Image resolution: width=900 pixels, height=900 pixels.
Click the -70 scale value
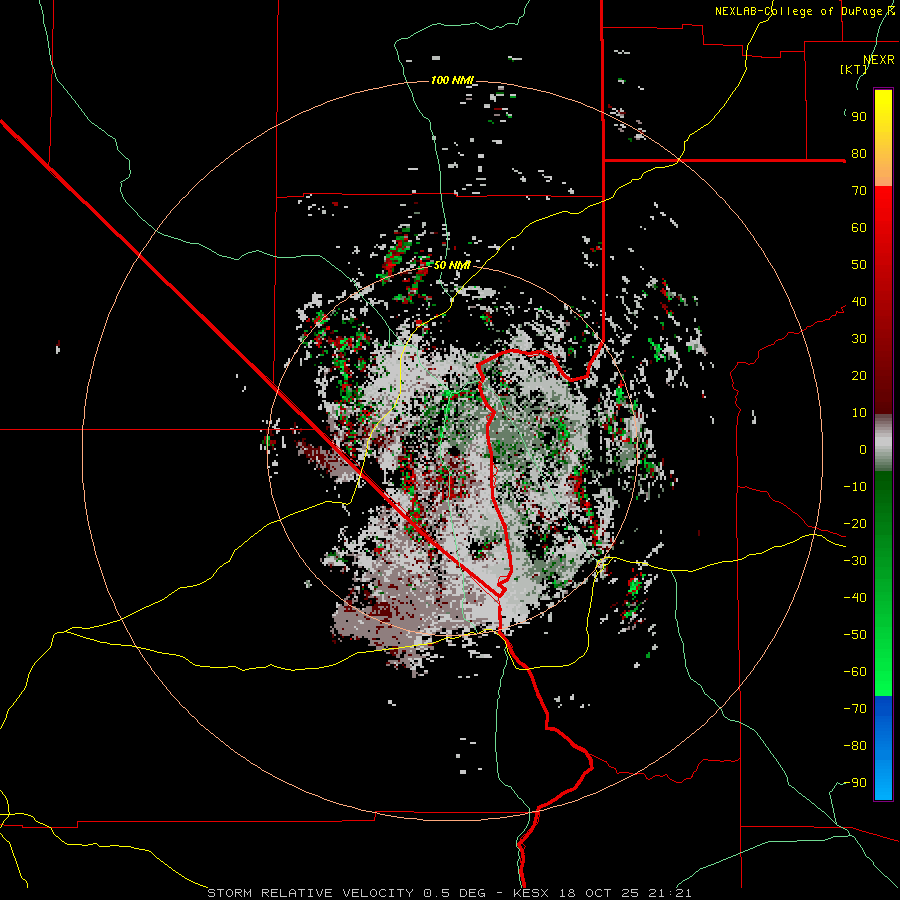click(x=855, y=709)
